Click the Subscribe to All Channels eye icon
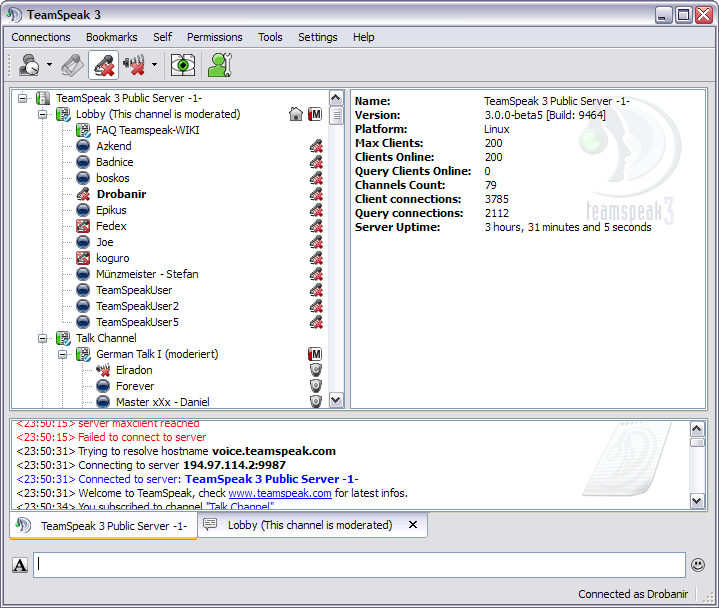719x608 pixels. coord(183,65)
